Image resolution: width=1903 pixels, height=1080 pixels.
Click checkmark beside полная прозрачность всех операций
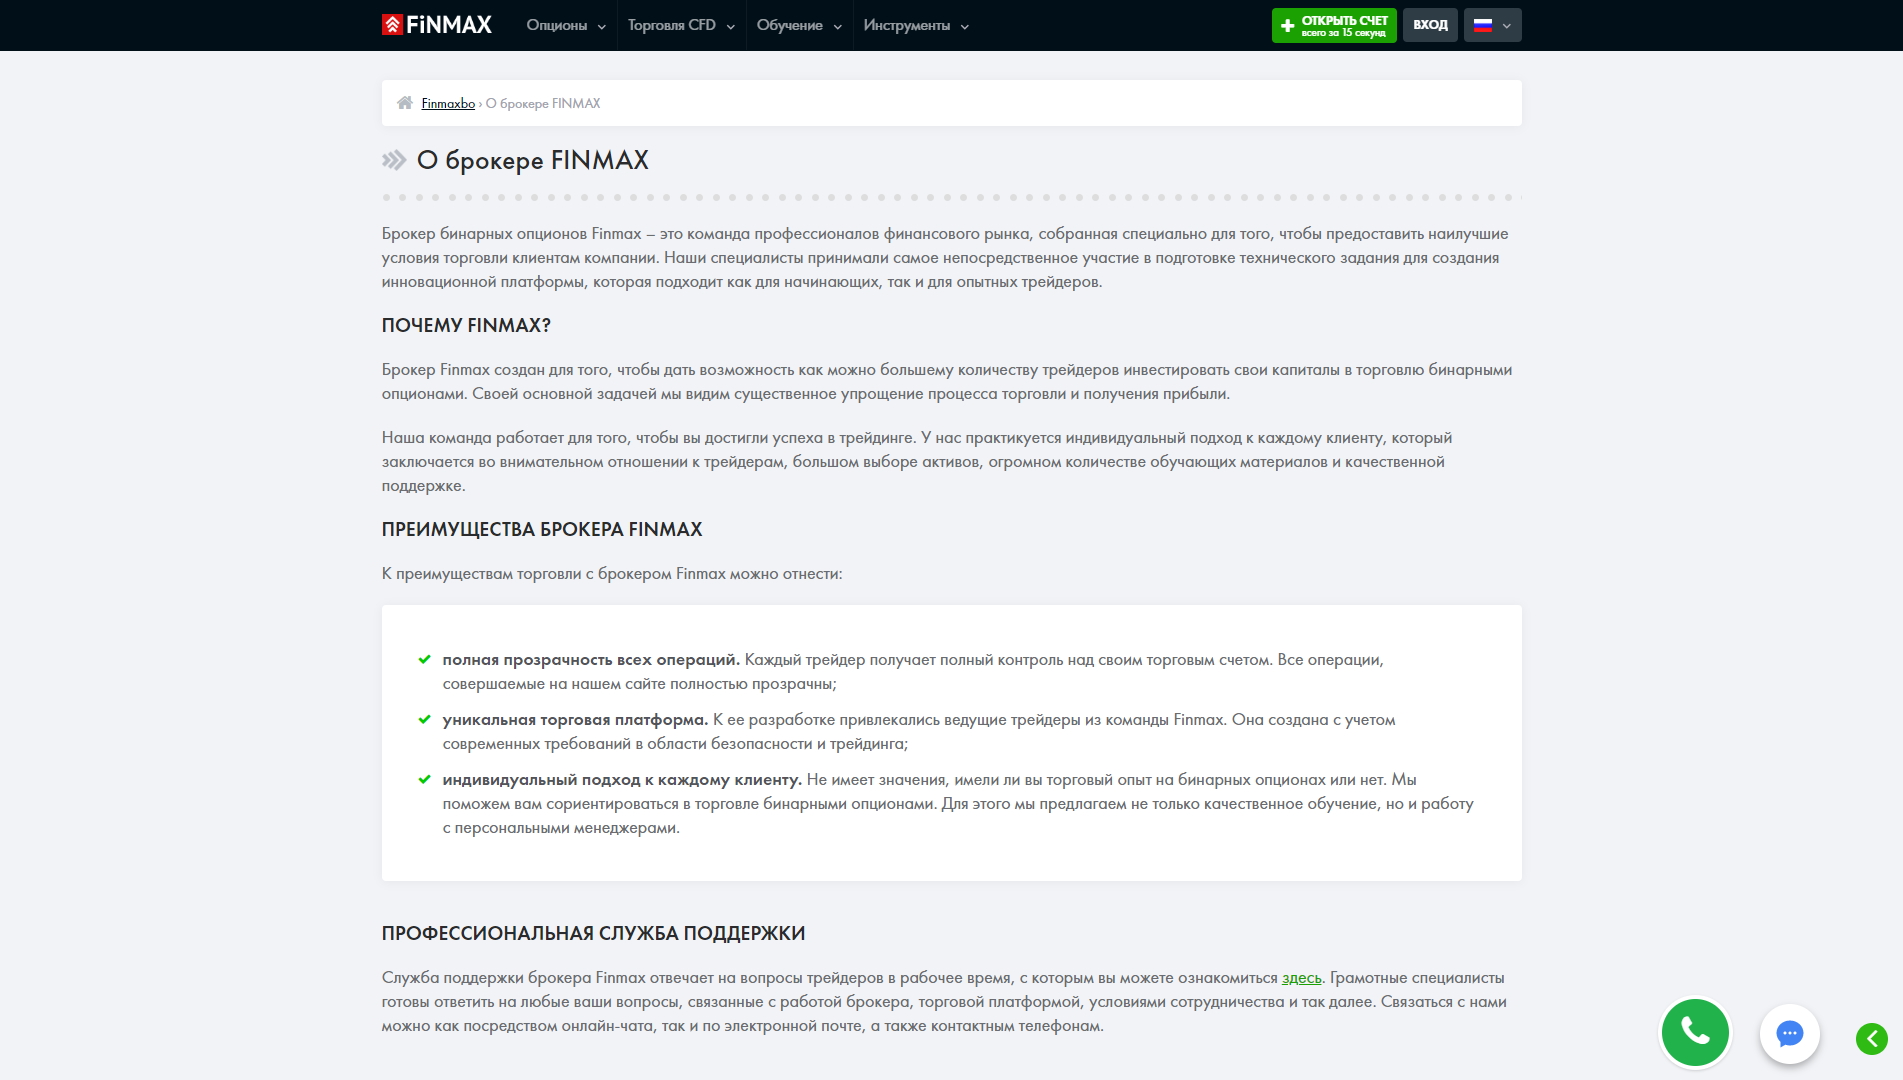click(x=424, y=660)
